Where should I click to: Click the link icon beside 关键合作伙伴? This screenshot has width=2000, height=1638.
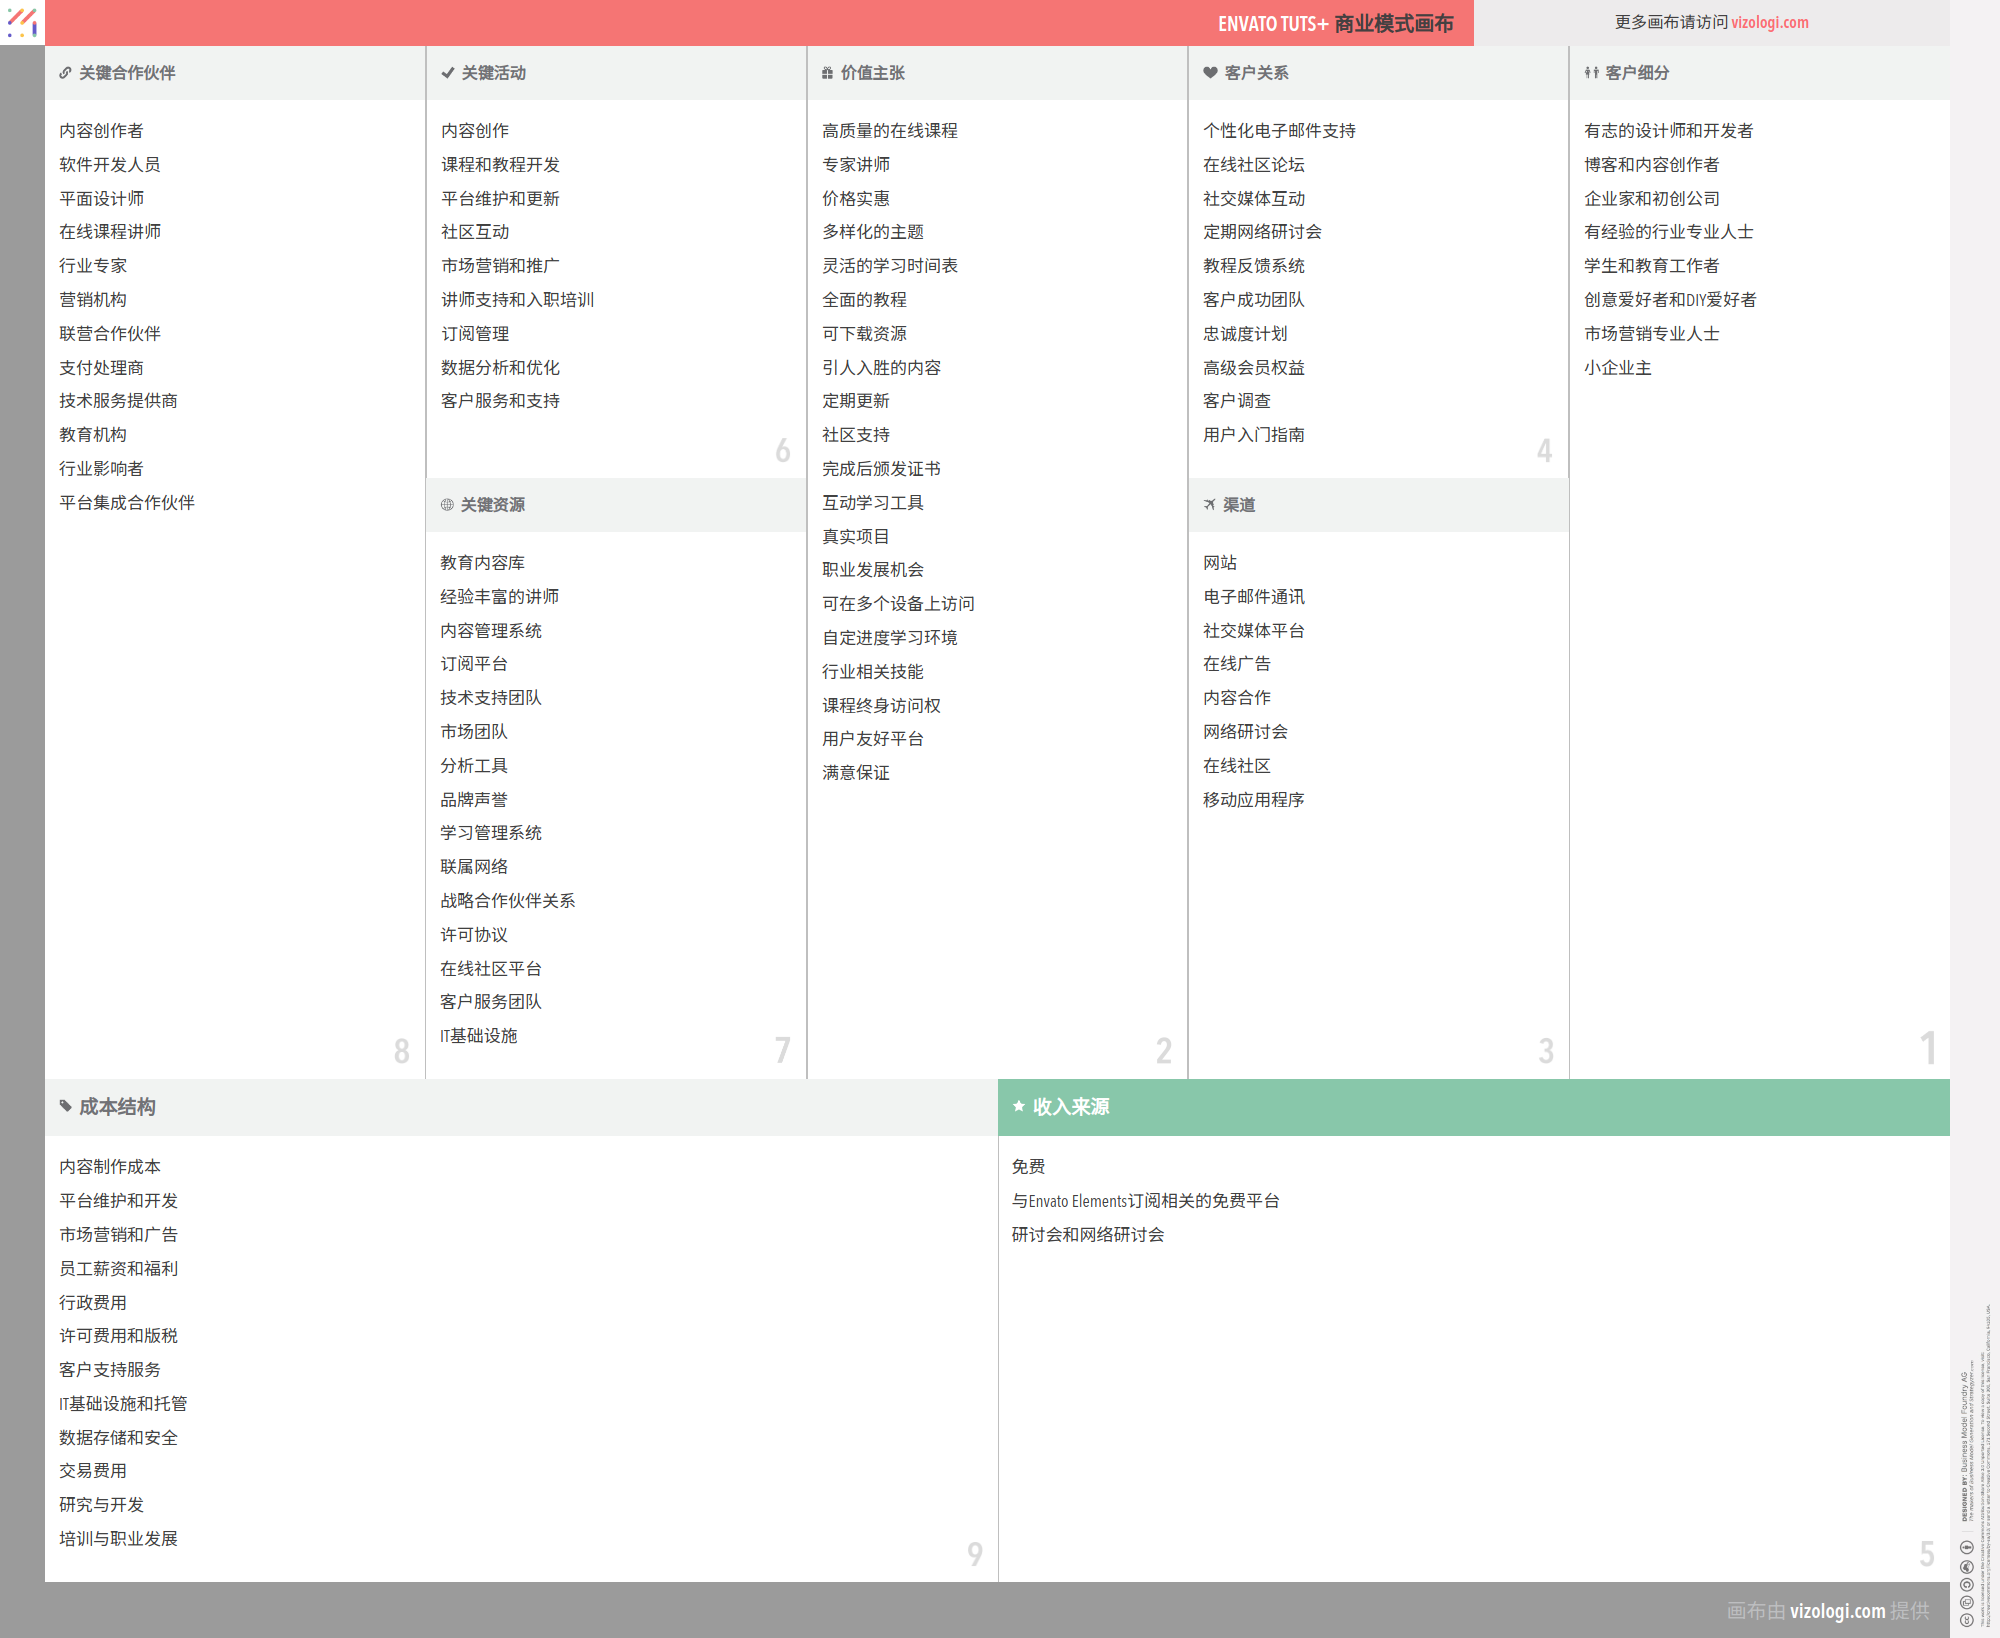pyautogui.click(x=65, y=73)
